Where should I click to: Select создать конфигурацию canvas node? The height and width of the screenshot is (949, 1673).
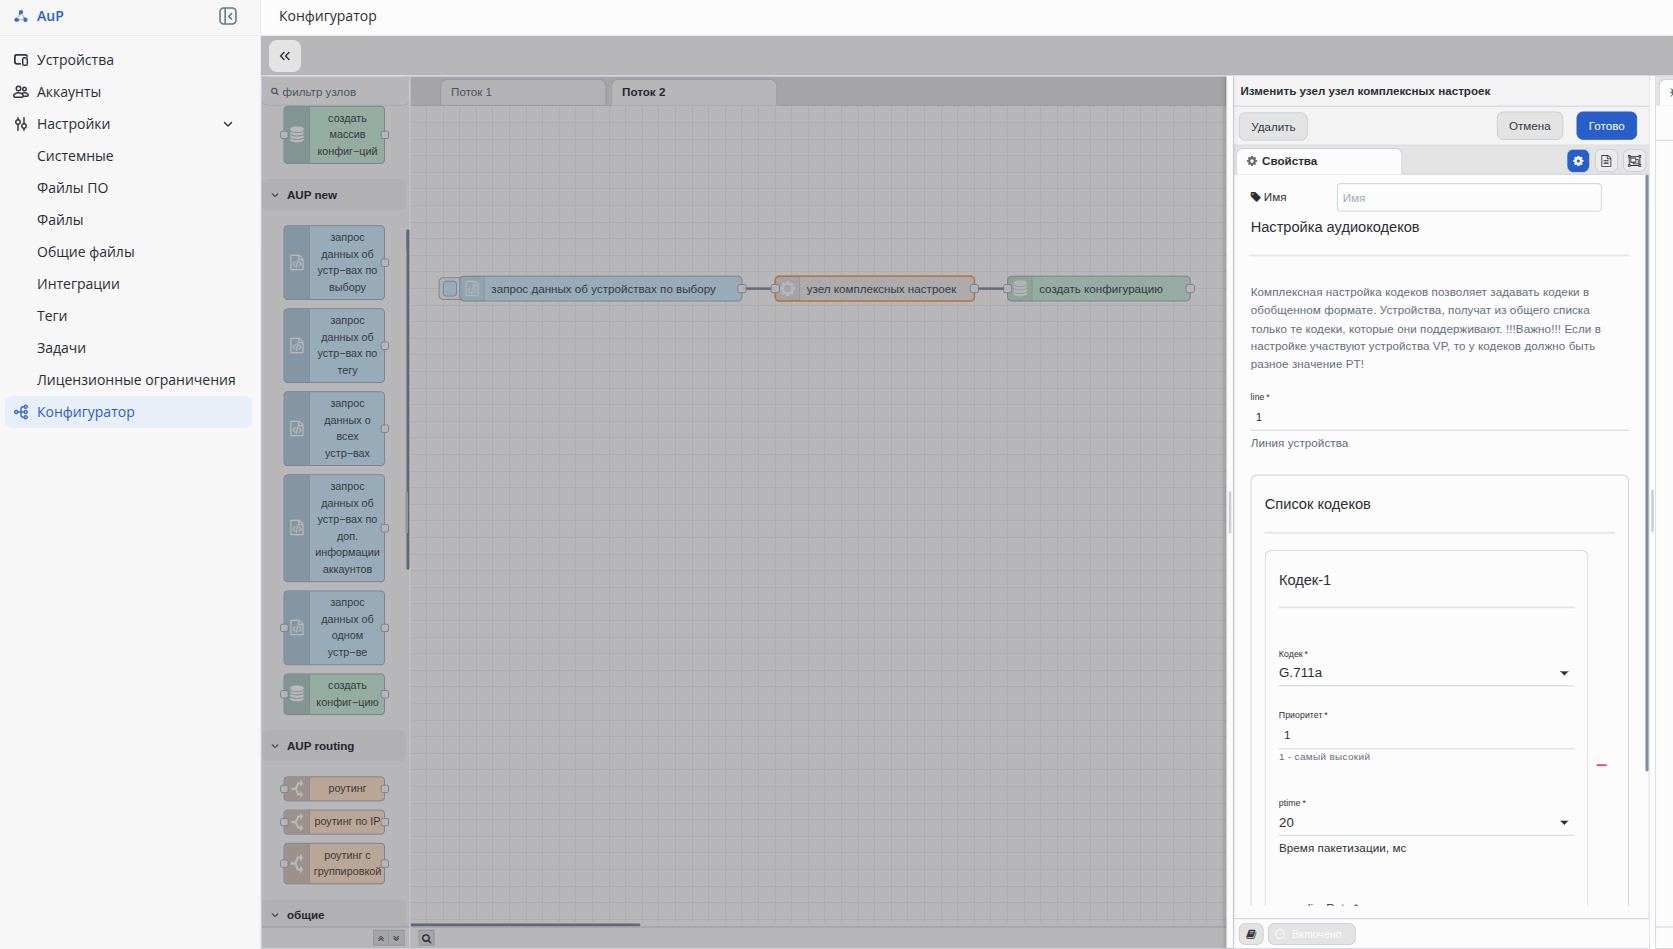tap(1099, 289)
